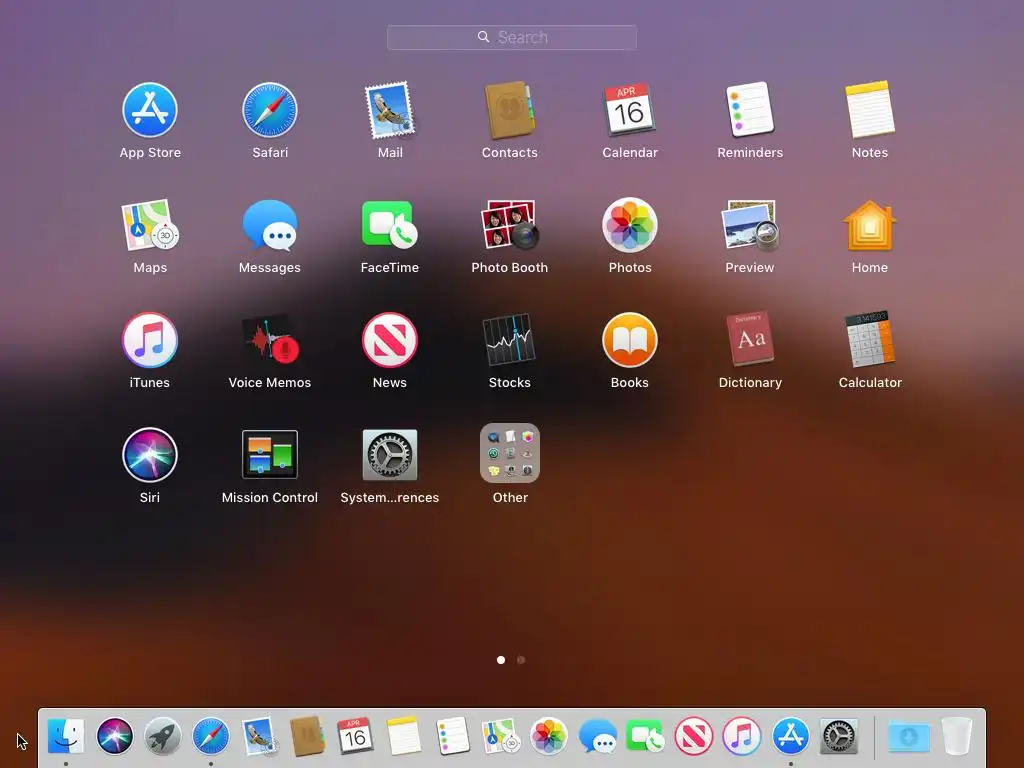The image size is (1024, 768).
Task: Open Maps from the Dock
Action: [x=500, y=736]
